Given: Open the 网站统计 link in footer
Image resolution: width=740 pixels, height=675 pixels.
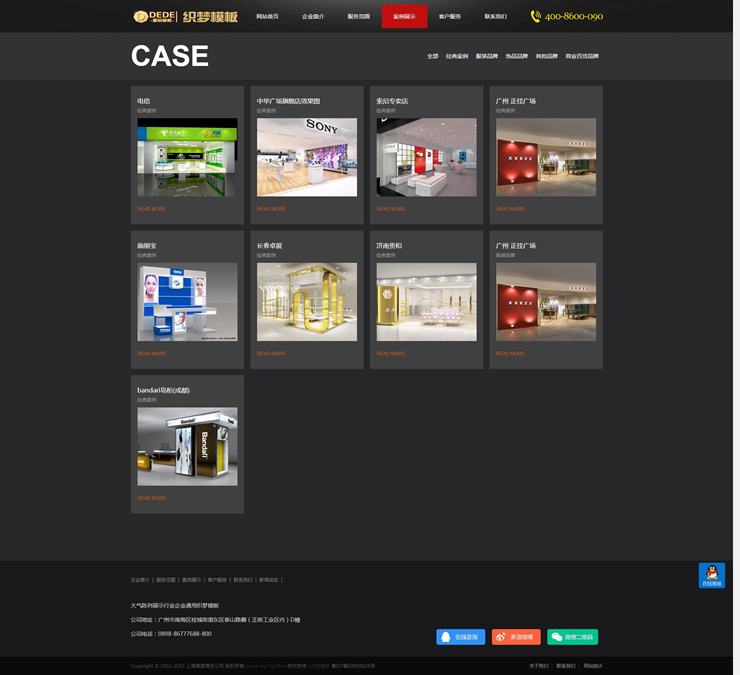Looking at the screenshot, I should [593, 665].
